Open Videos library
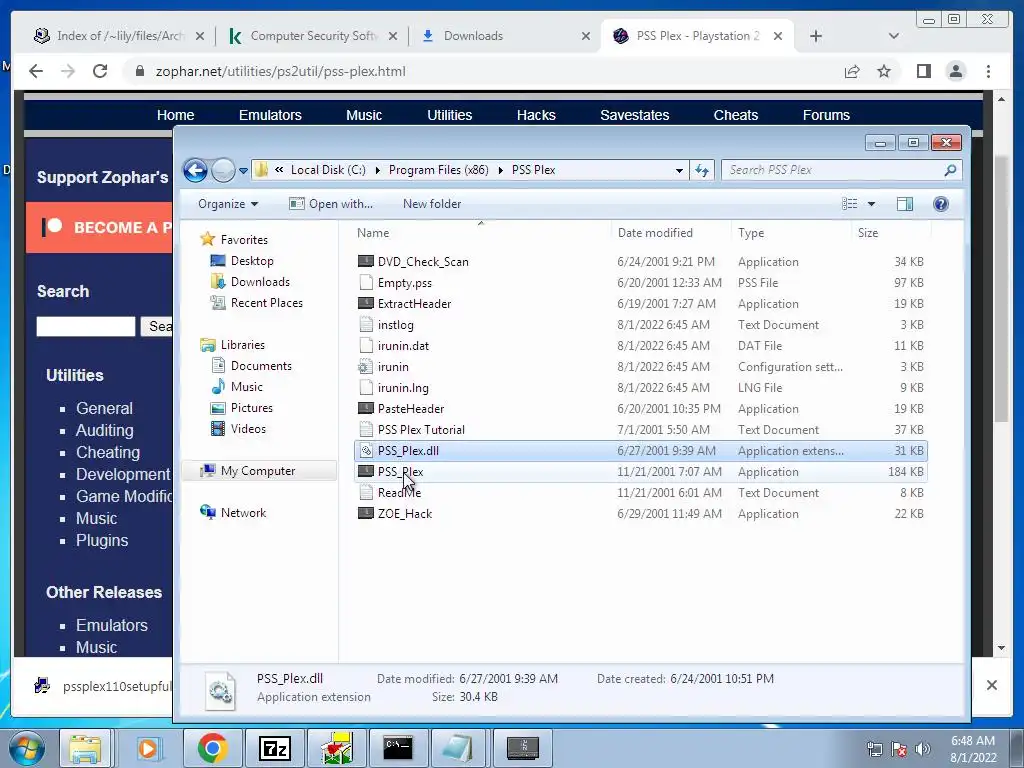The height and width of the screenshot is (768, 1024). tap(248, 428)
